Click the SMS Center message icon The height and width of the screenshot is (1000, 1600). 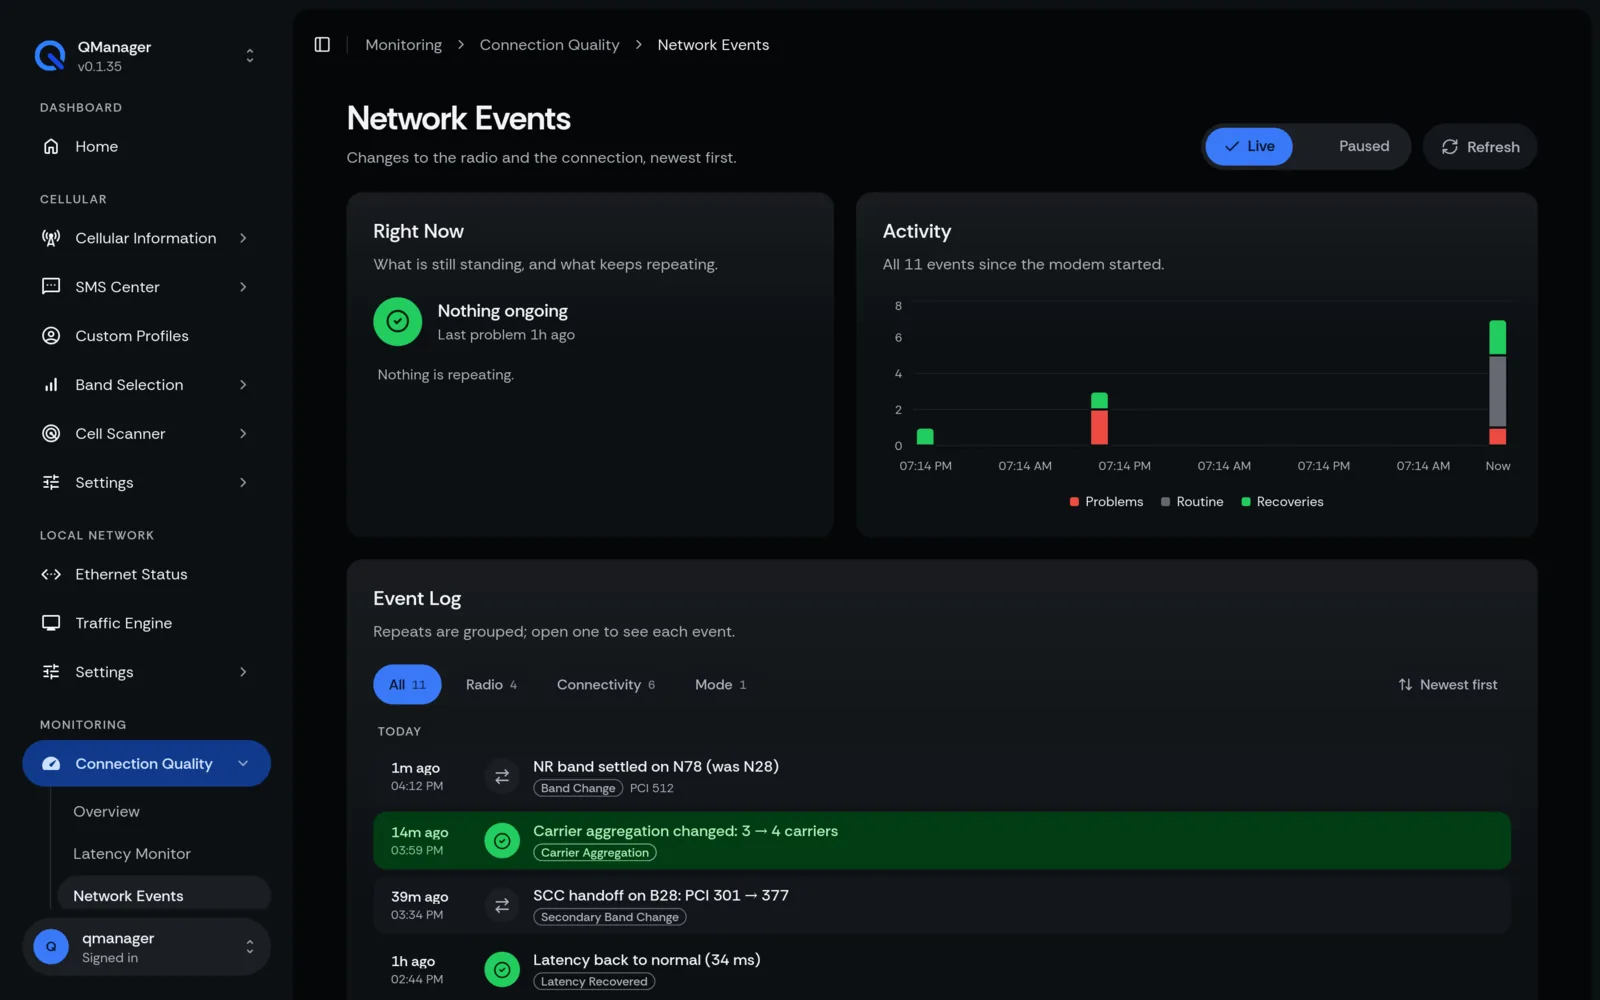[51, 287]
